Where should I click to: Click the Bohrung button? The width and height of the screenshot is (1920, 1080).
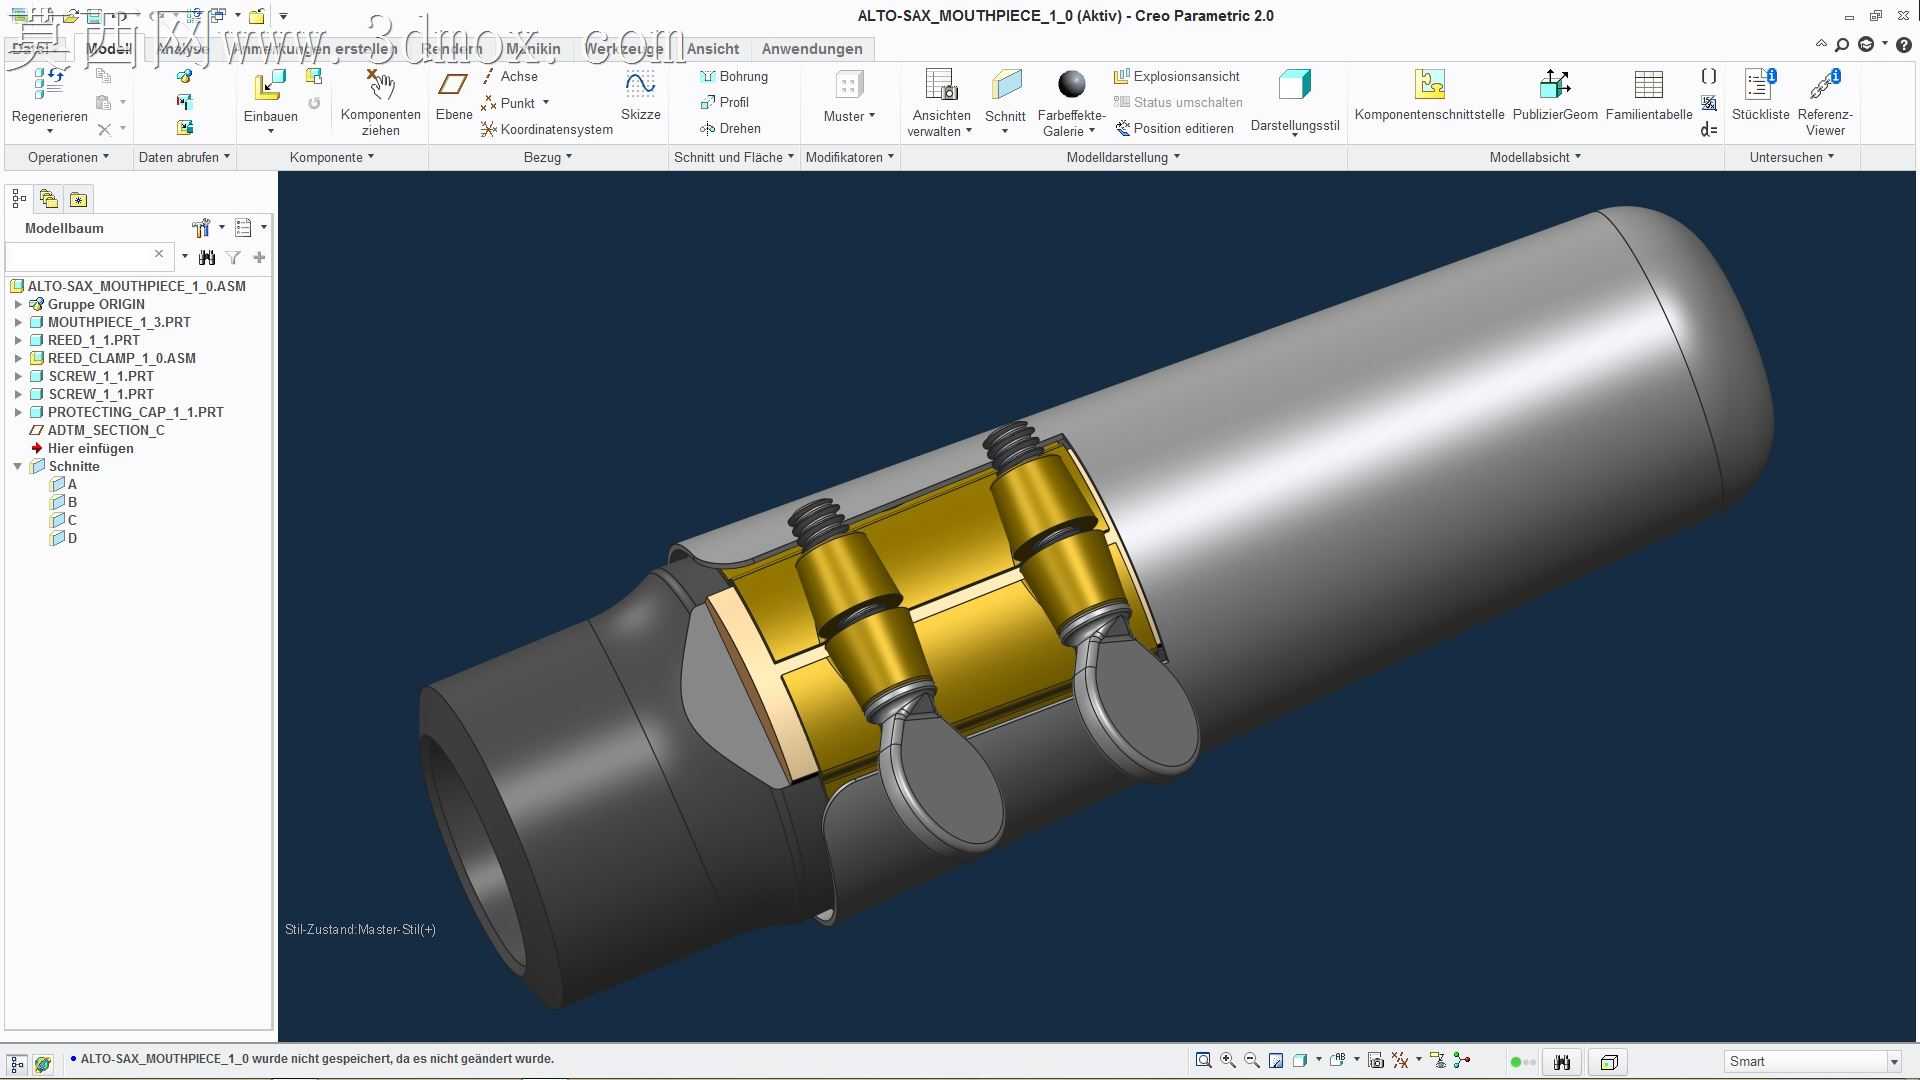coord(734,76)
